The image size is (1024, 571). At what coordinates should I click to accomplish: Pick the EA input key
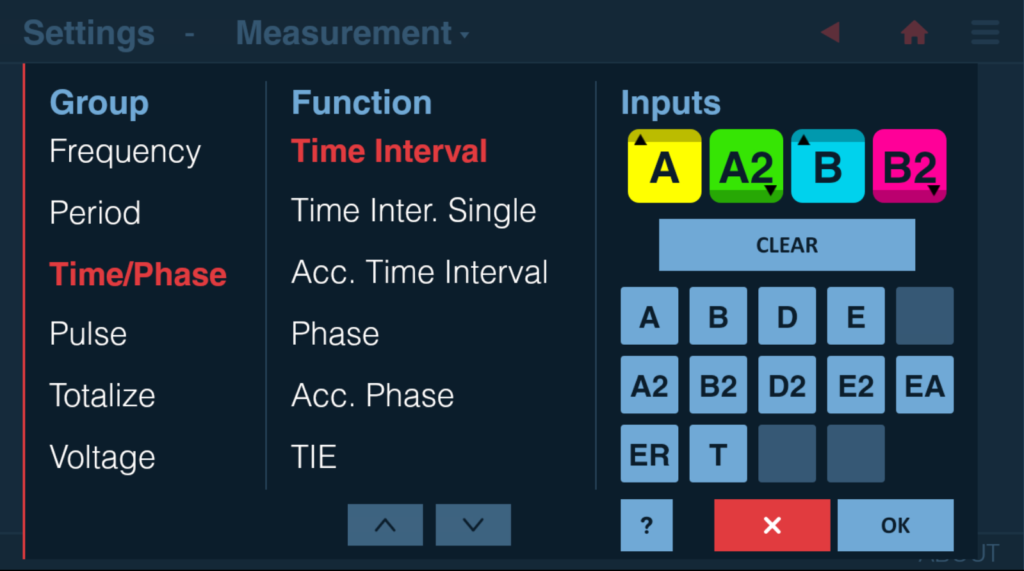click(925, 385)
